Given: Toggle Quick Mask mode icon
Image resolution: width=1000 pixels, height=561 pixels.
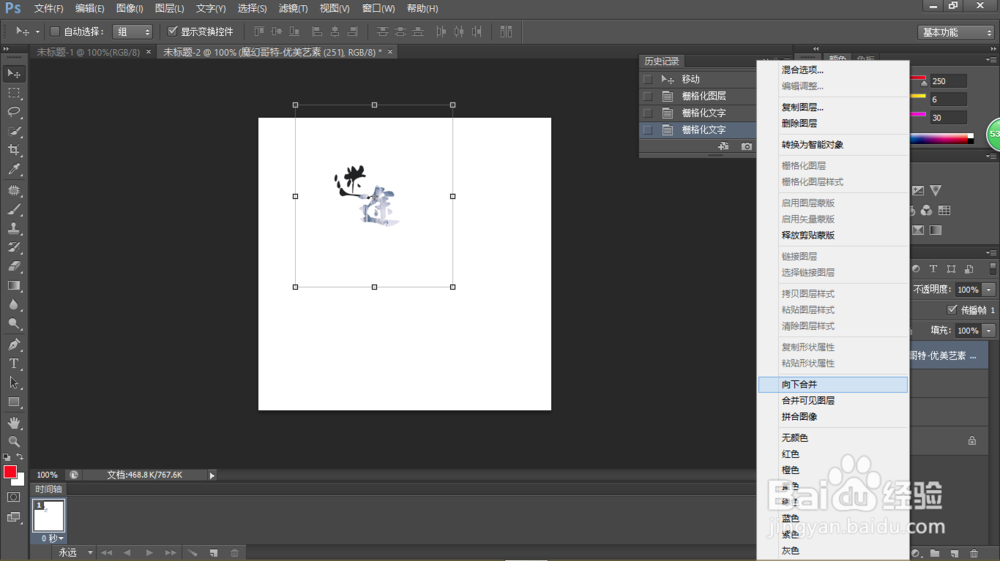Looking at the screenshot, I should [13, 497].
